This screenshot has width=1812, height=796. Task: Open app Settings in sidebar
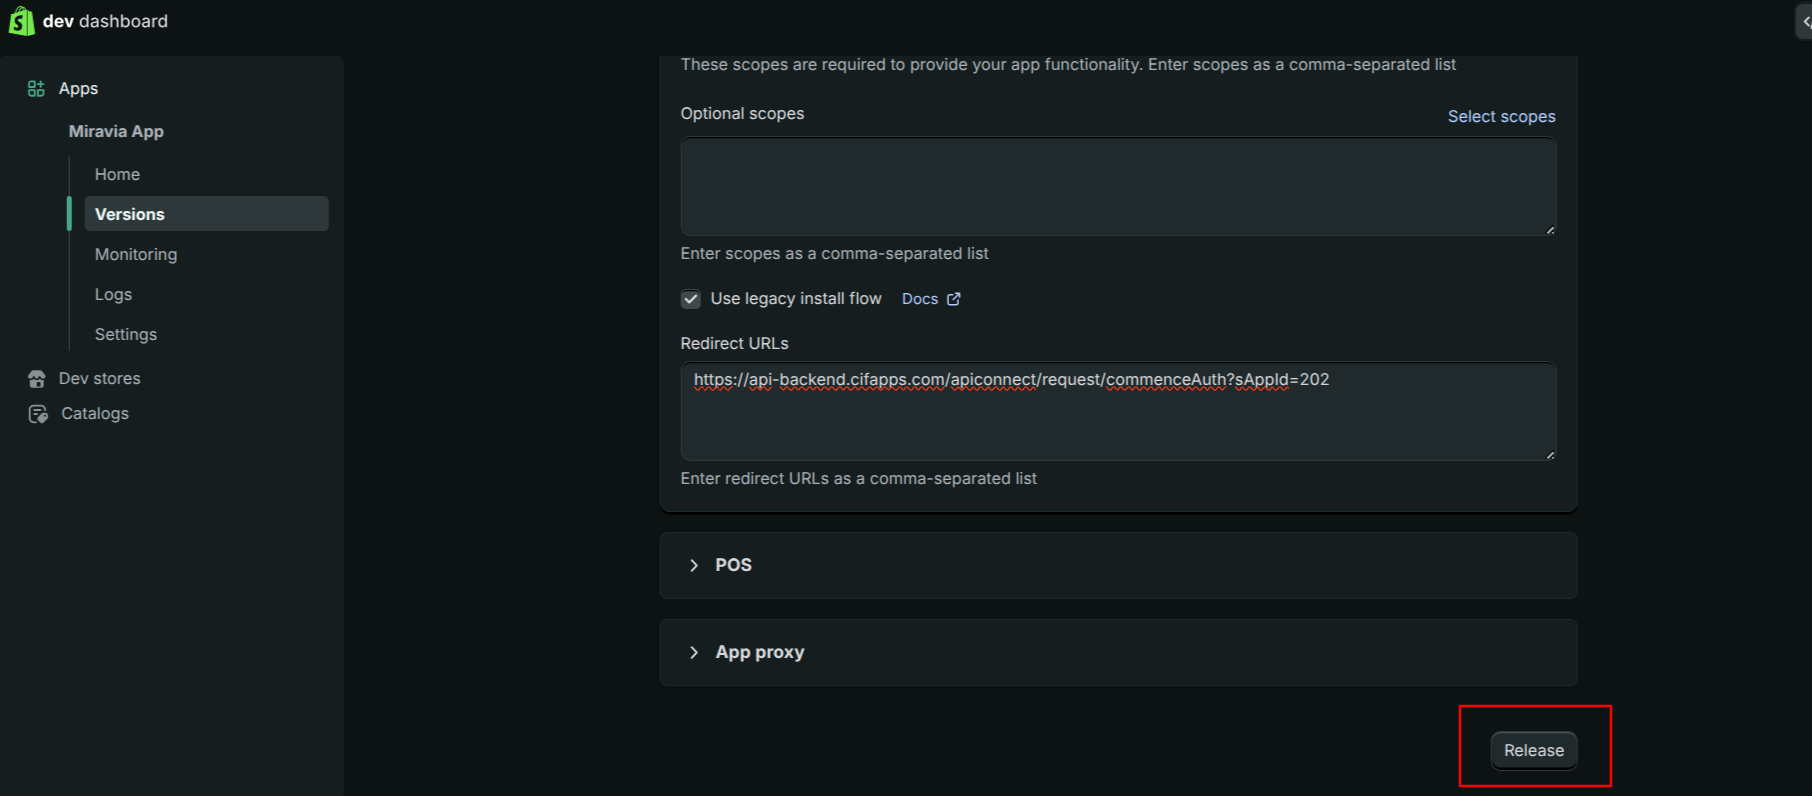coord(126,334)
